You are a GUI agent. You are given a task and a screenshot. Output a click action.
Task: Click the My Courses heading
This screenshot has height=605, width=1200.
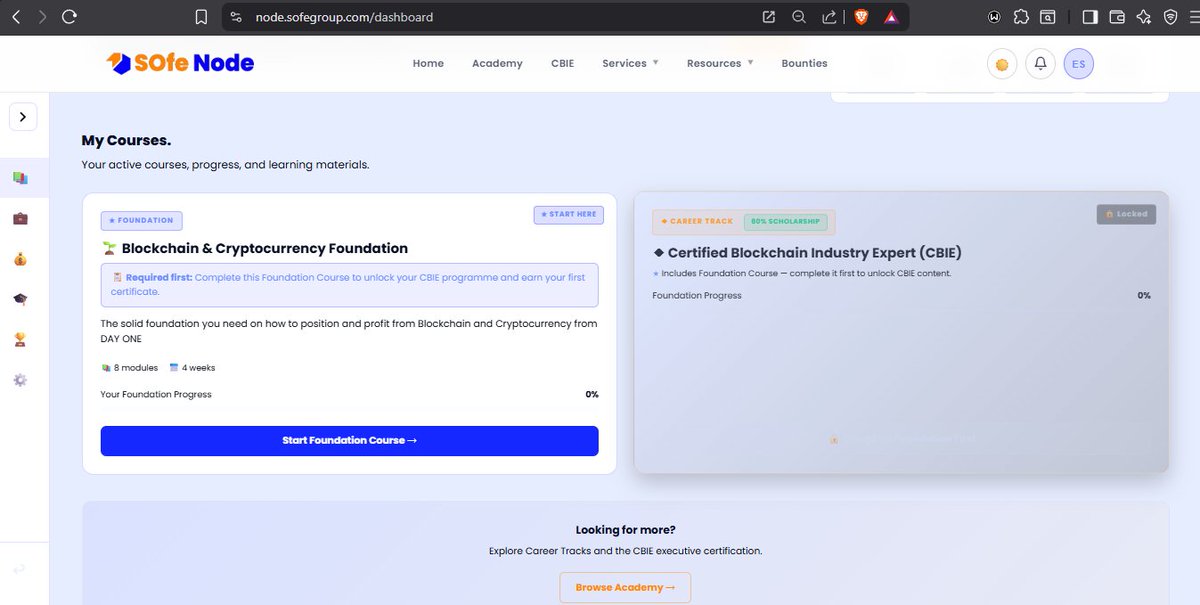coord(126,141)
